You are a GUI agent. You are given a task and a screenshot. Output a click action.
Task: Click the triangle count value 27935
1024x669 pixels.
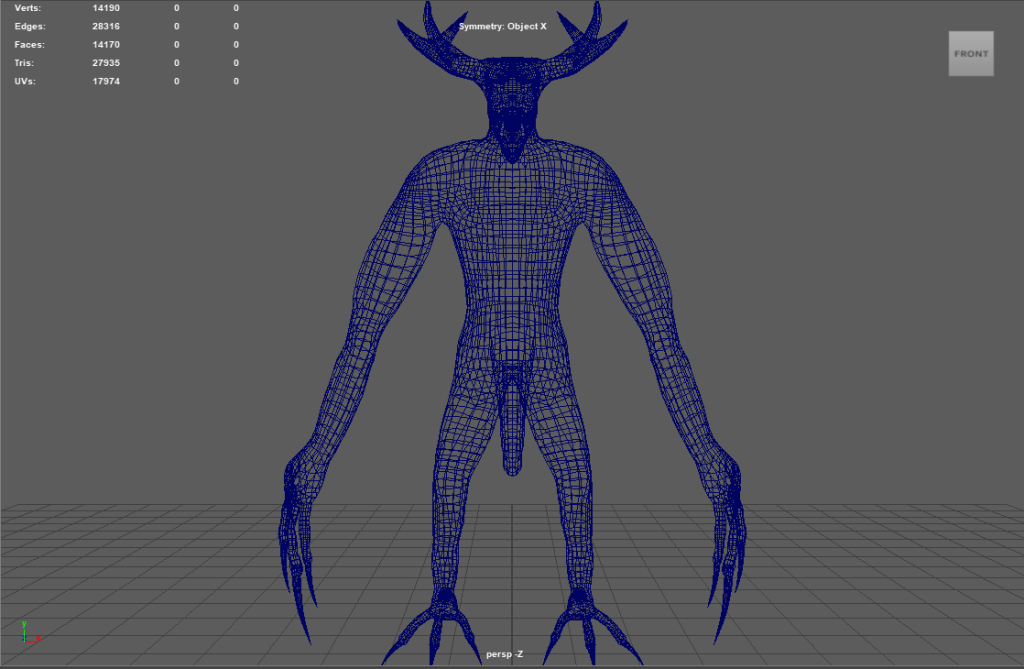coord(106,63)
